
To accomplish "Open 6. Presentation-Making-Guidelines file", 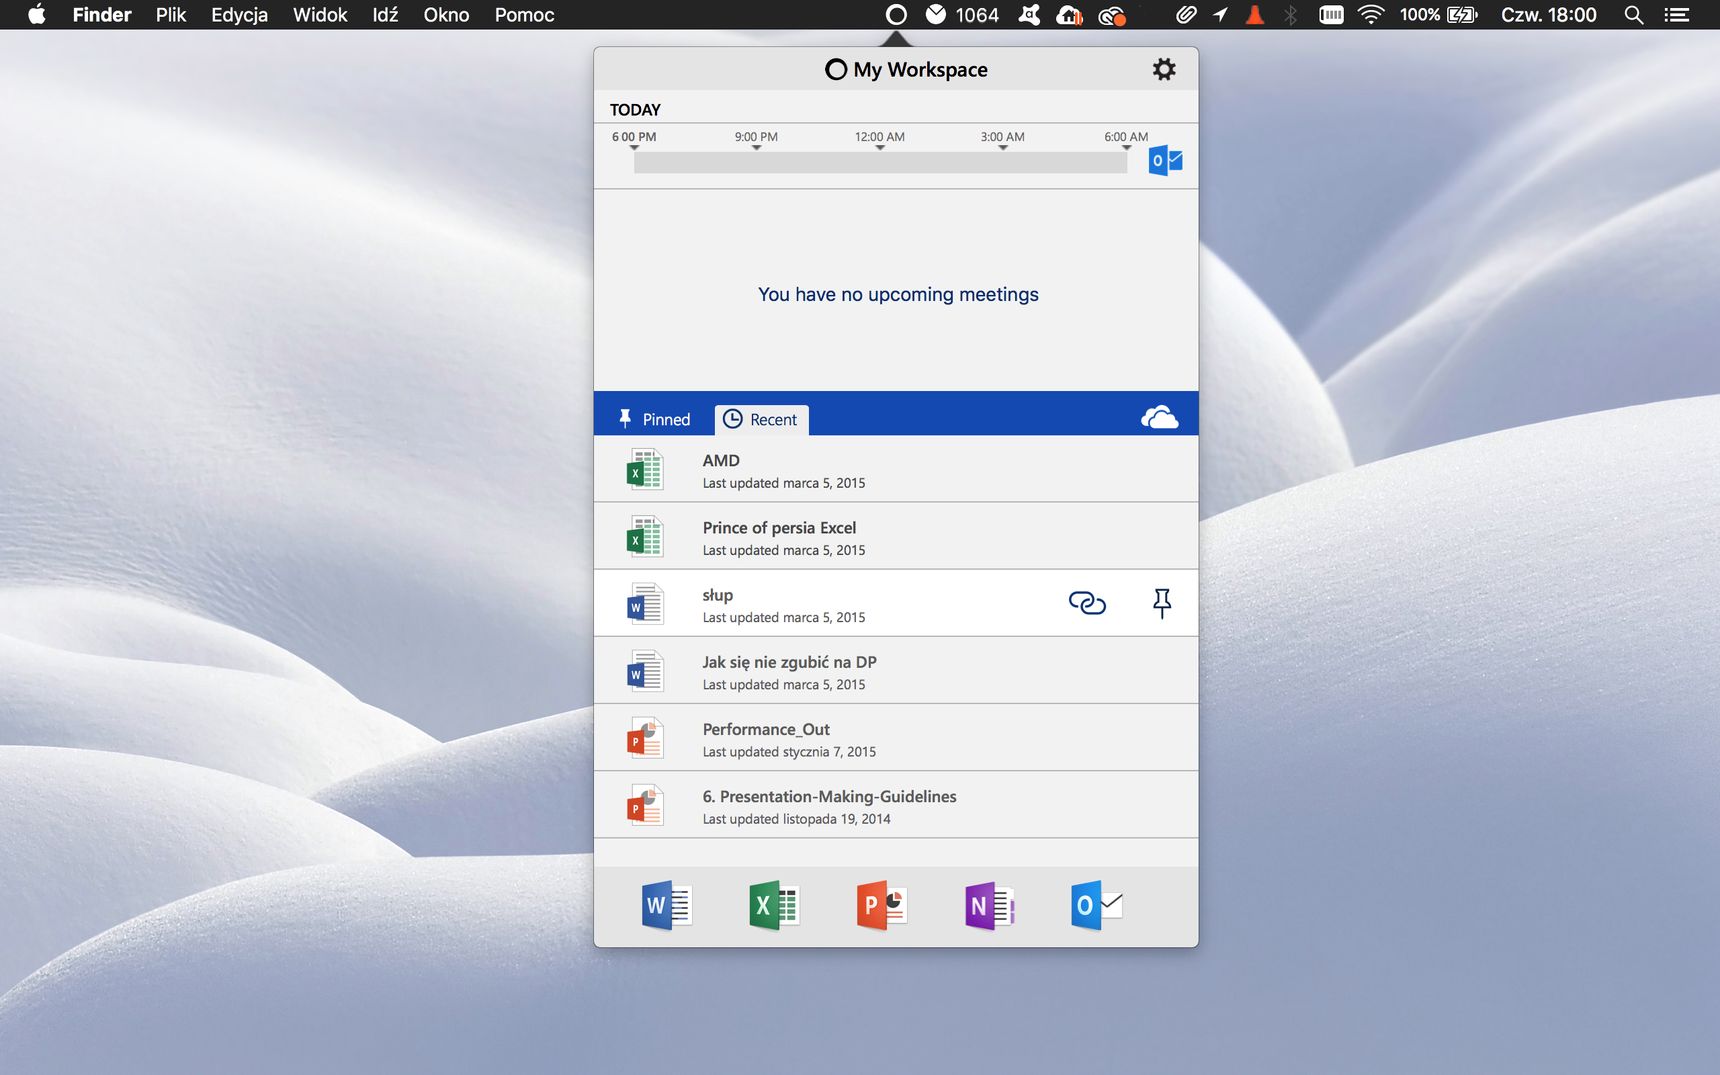I will [x=896, y=804].
